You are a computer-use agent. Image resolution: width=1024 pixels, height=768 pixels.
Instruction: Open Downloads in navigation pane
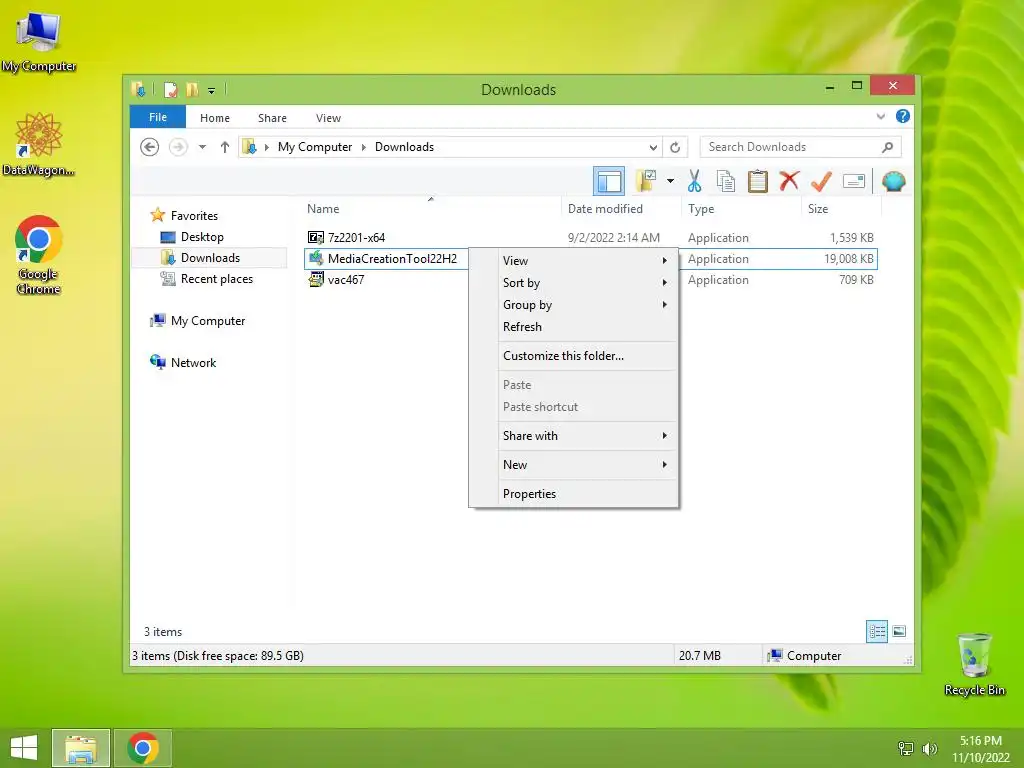coord(210,258)
